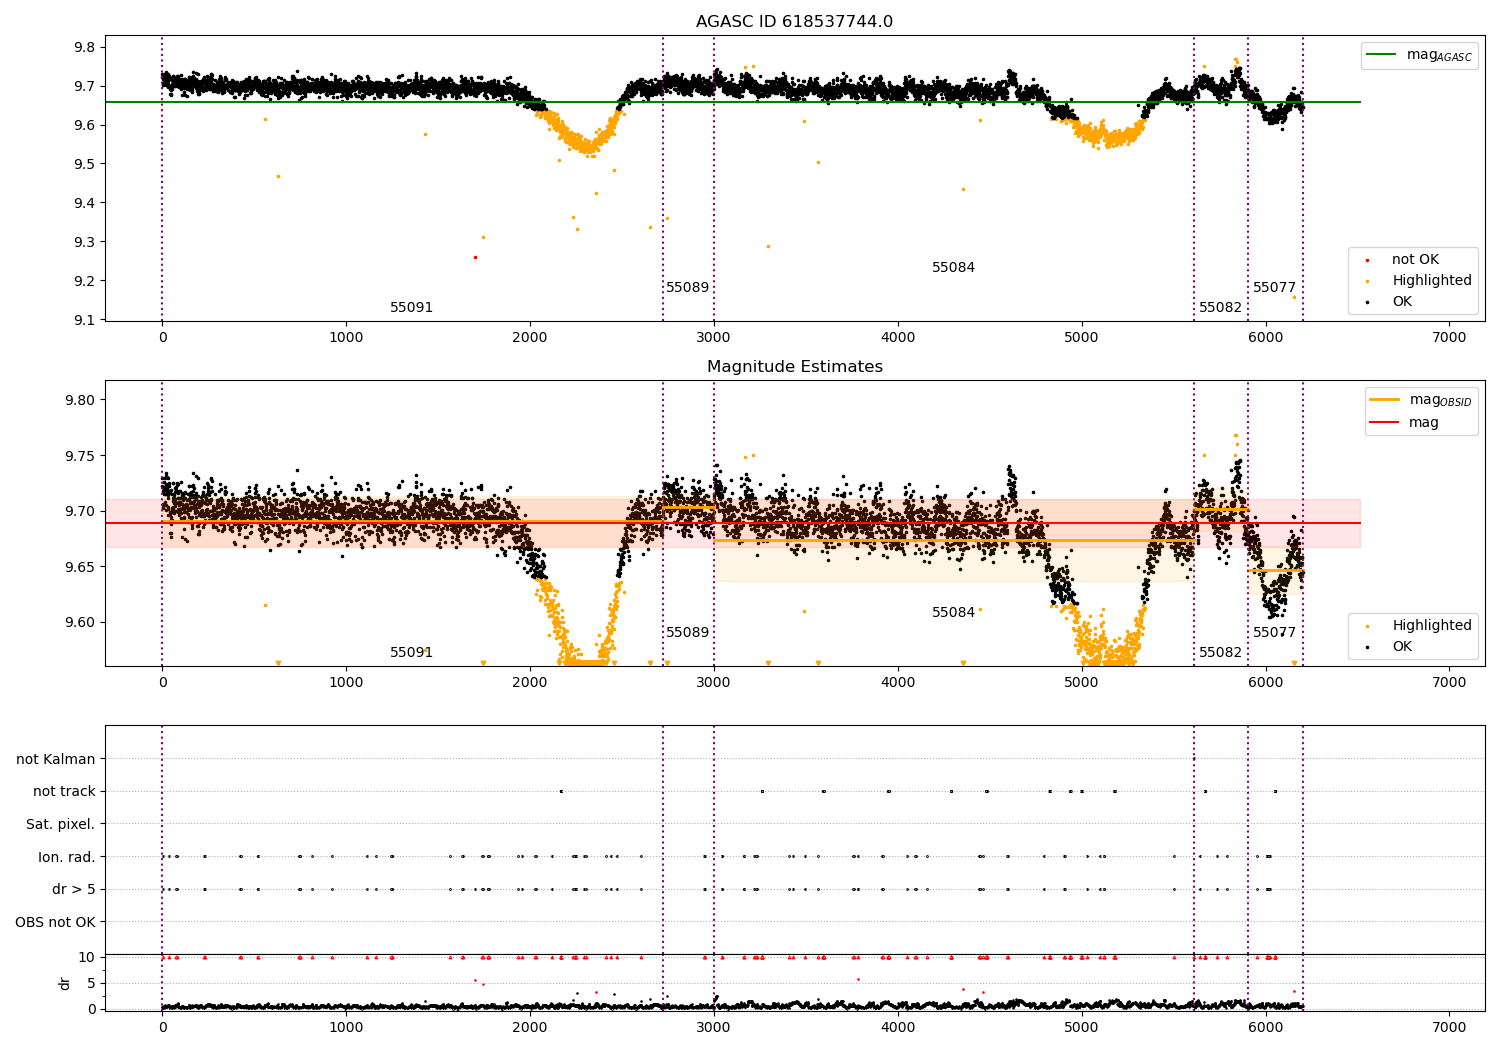The height and width of the screenshot is (1050, 1500).
Task: Click the 9.80 y-tick in Magnitude Estimates plot
Action: click(x=80, y=400)
